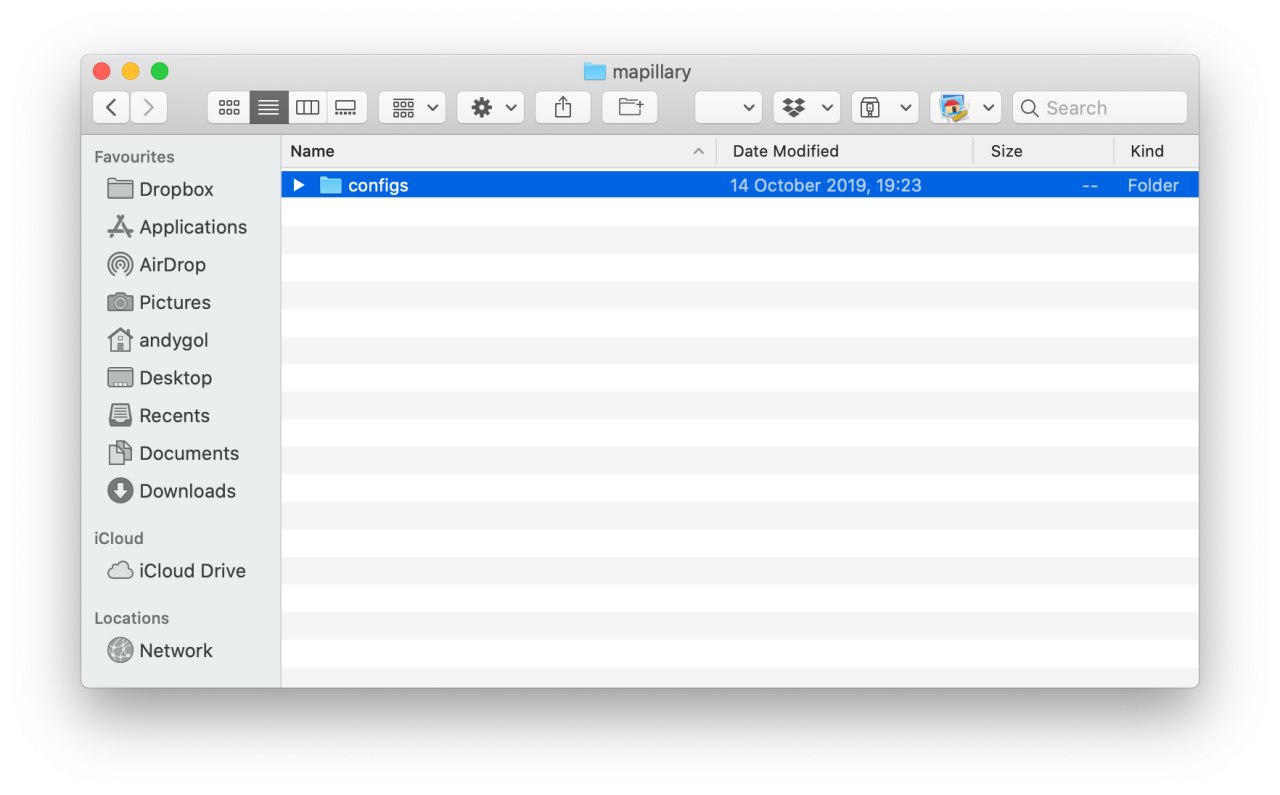Viewport: 1280px width, 795px height.
Task: Click the configs folder icon
Action: coord(330,185)
